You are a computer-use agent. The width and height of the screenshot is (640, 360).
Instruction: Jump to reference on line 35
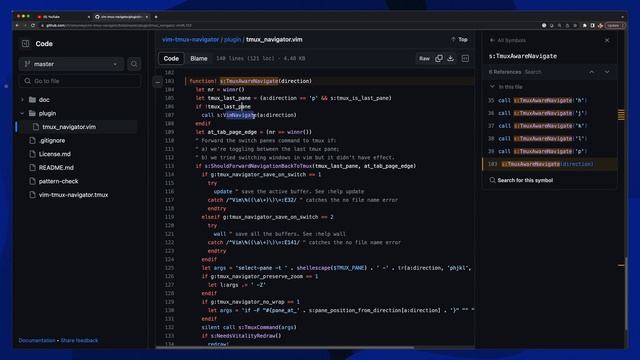pos(549,100)
